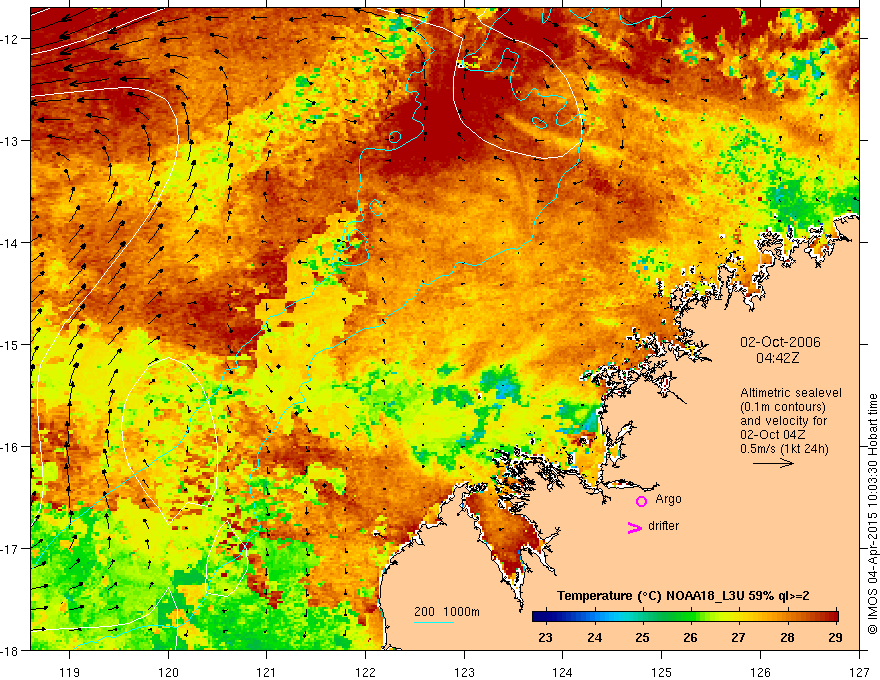The width and height of the screenshot is (880, 680).
Task: Click the latitude axis label -17
Action: 10,548
